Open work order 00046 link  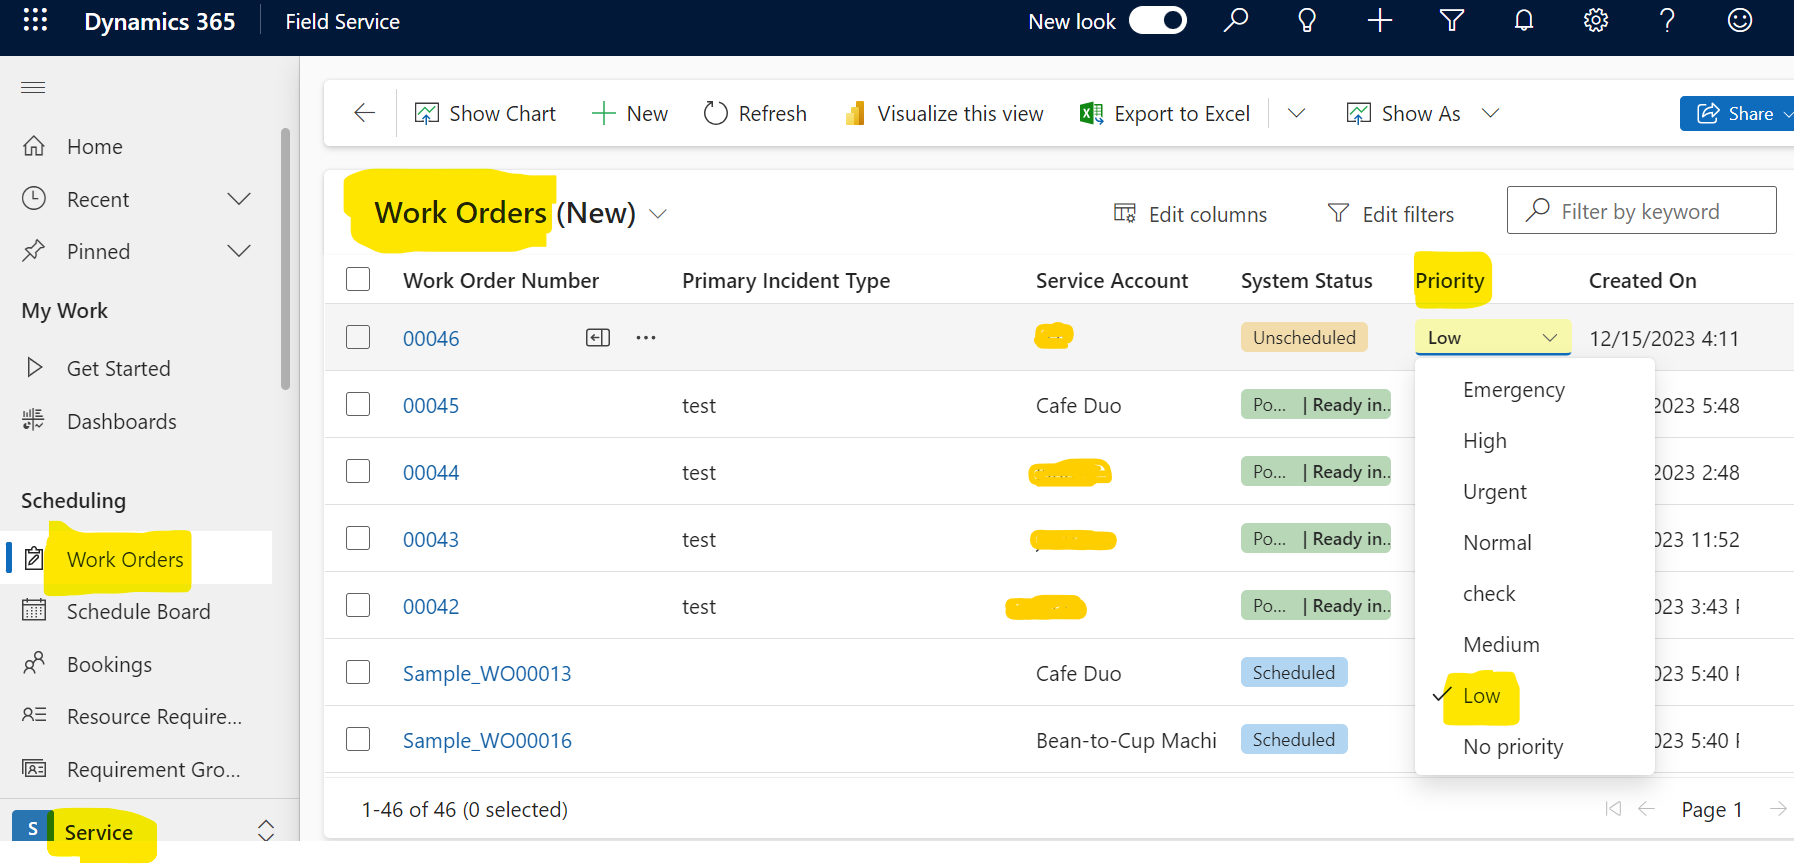[x=431, y=339]
